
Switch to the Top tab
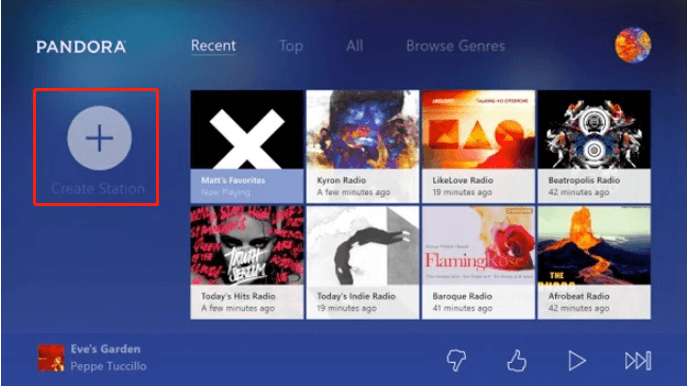pos(291,46)
